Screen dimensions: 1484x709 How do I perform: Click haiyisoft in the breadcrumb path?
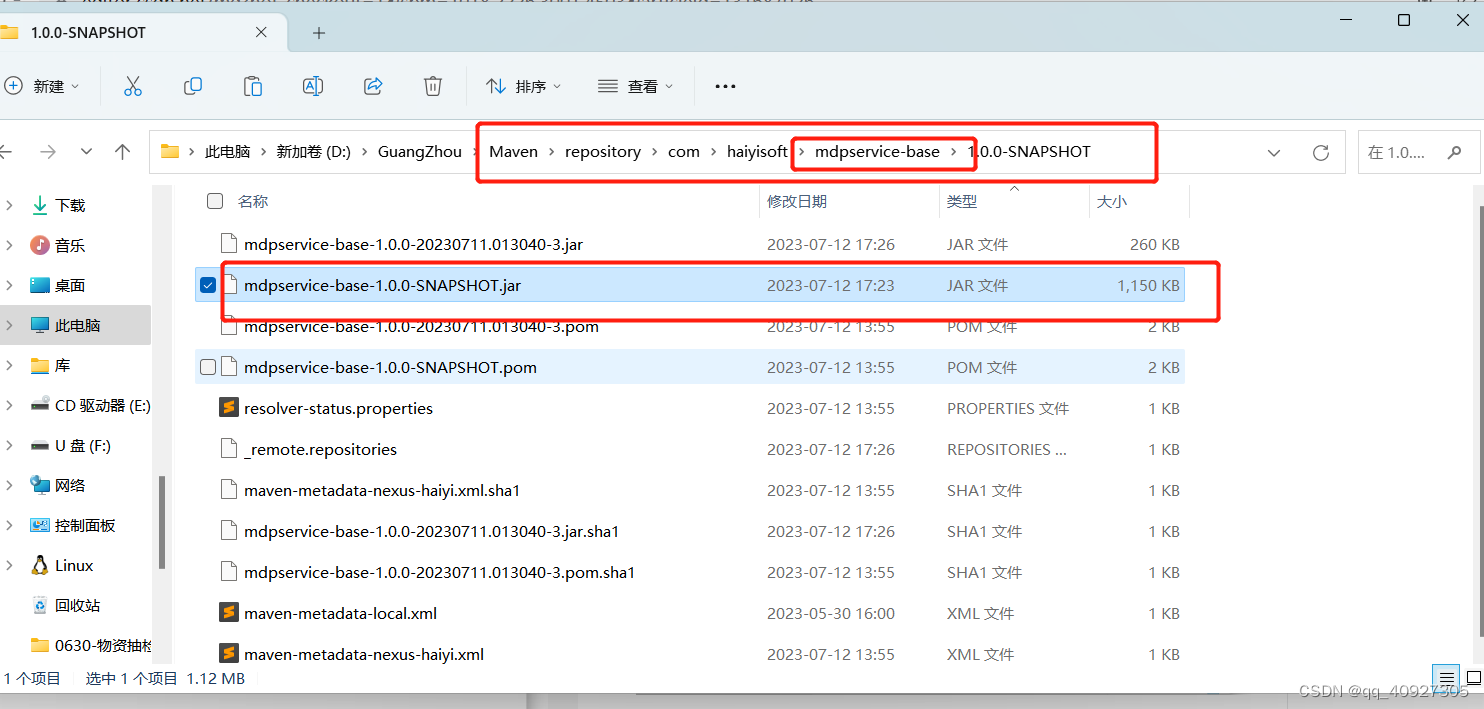757,152
